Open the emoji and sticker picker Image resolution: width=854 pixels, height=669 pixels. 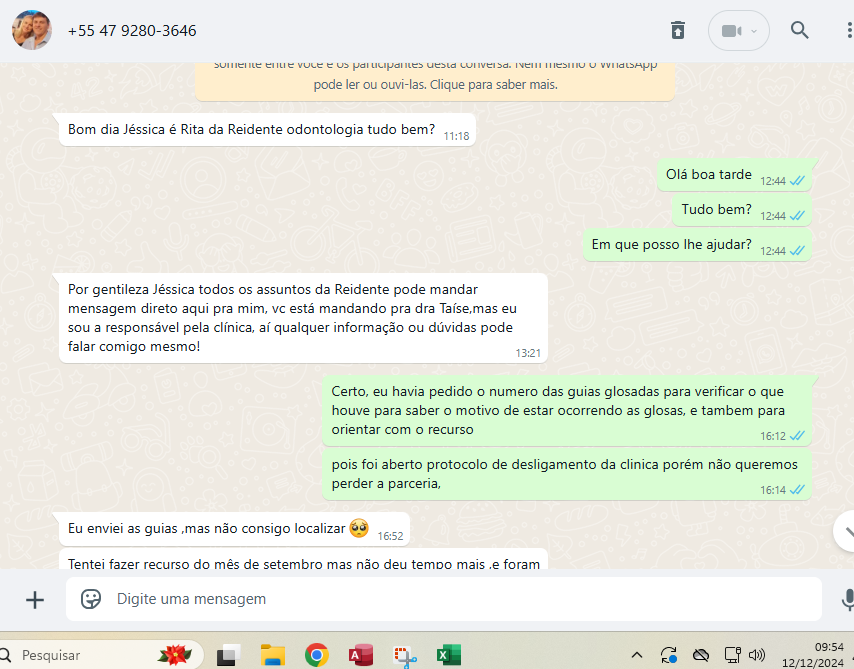pyautogui.click(x=91, y=599)
